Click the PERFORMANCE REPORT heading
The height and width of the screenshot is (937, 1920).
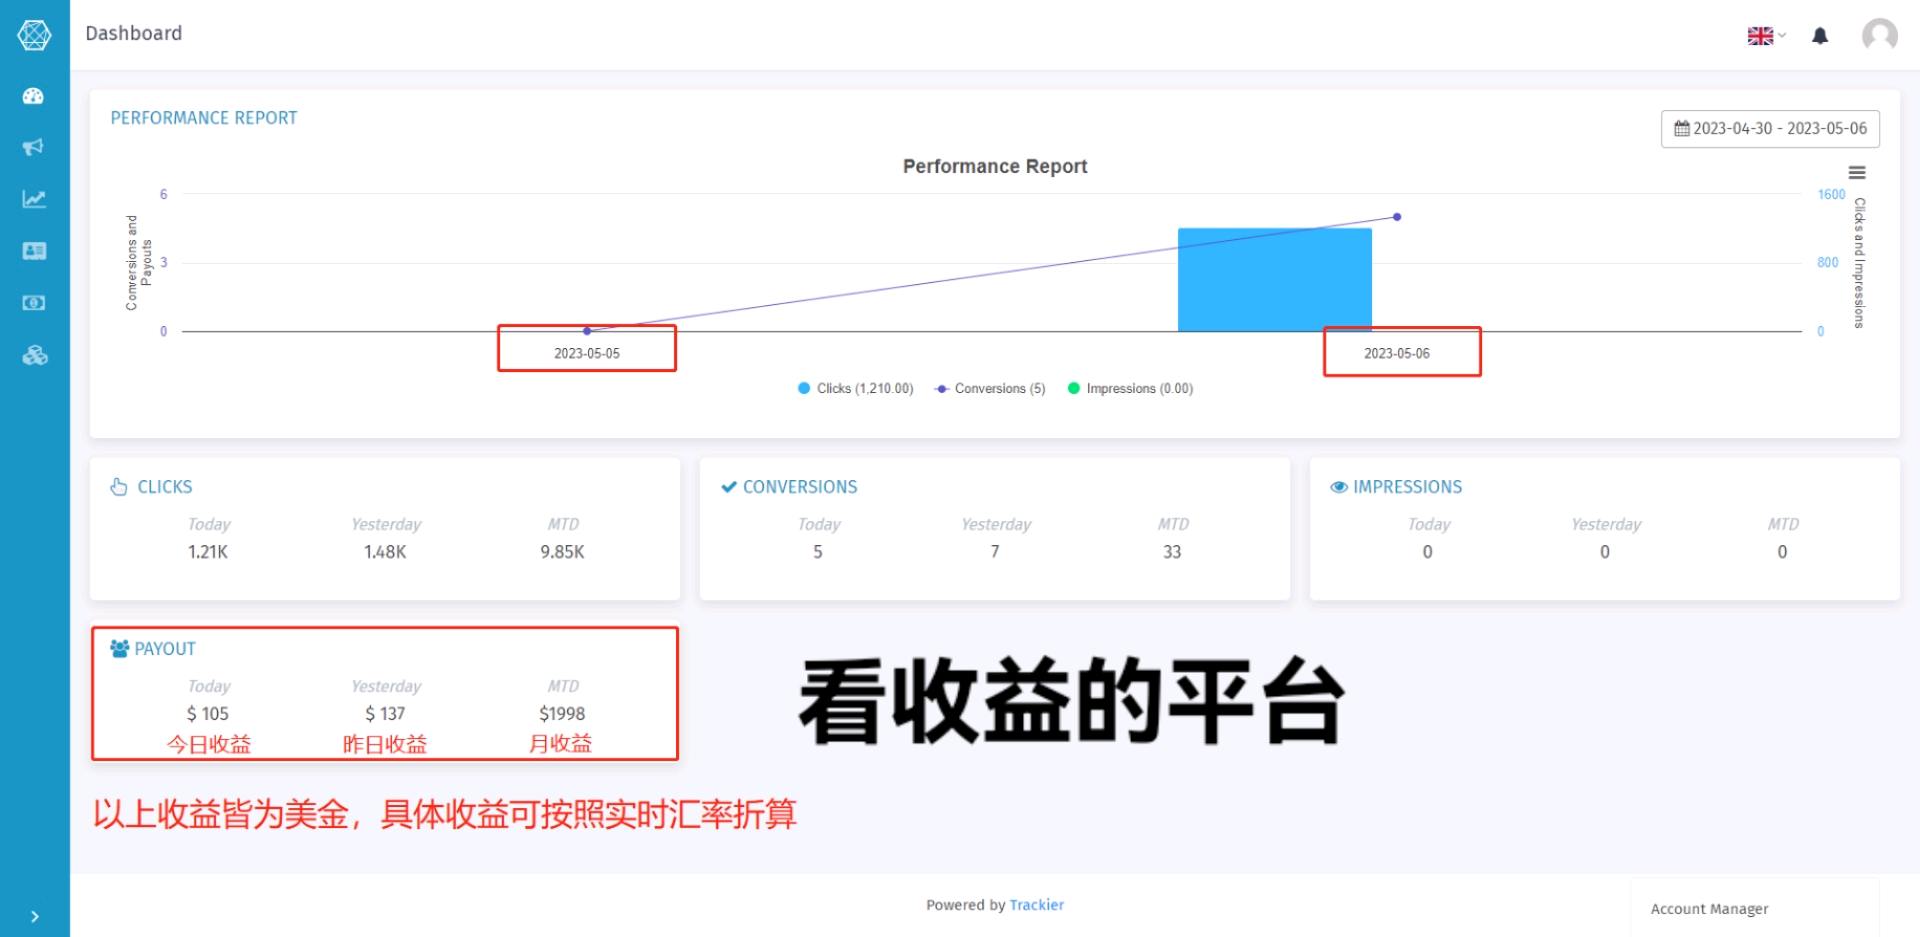pos(204,118)
